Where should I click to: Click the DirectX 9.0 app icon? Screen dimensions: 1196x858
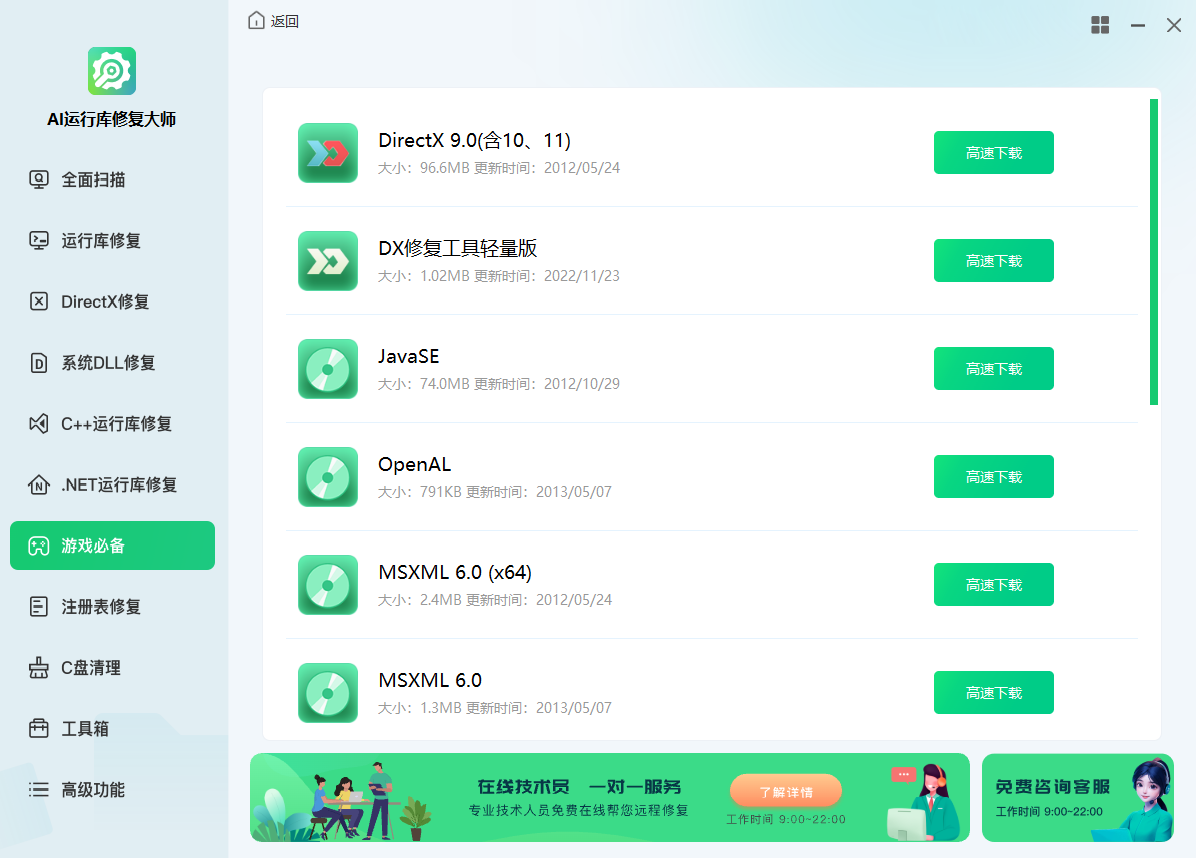(327, 153)
